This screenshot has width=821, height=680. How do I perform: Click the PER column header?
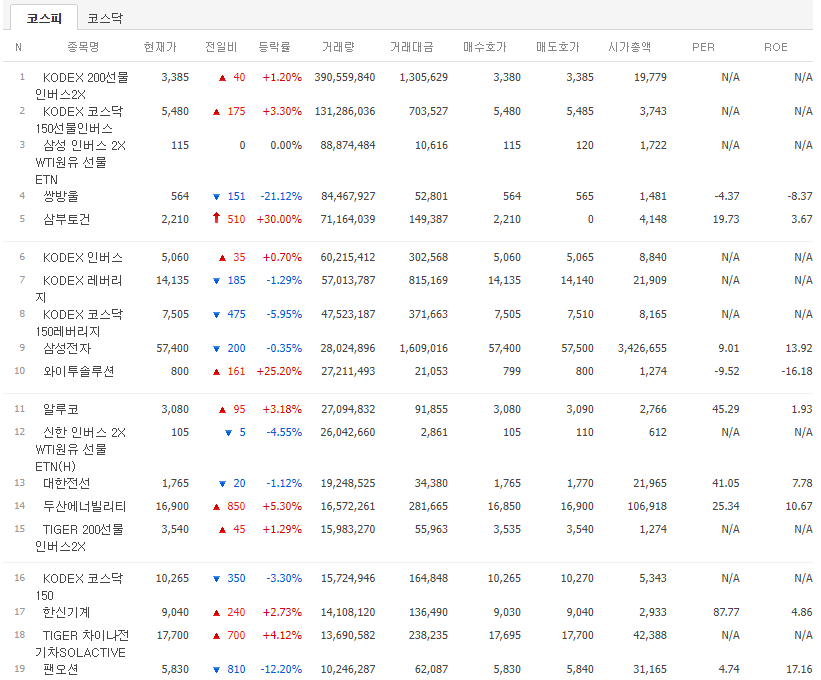[703, 47]
